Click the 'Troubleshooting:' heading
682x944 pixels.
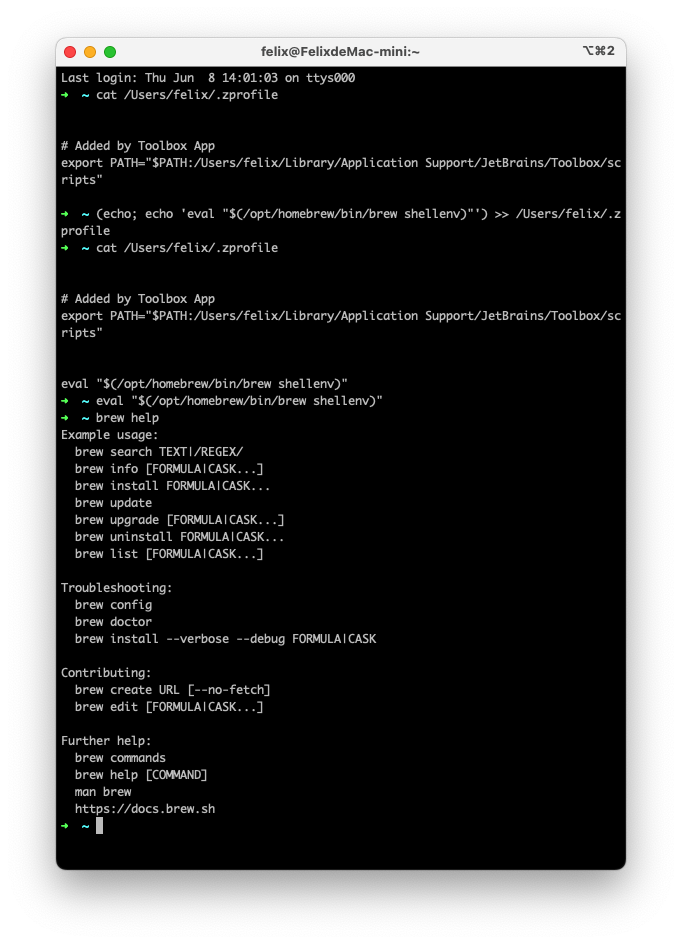pos(117,588)
